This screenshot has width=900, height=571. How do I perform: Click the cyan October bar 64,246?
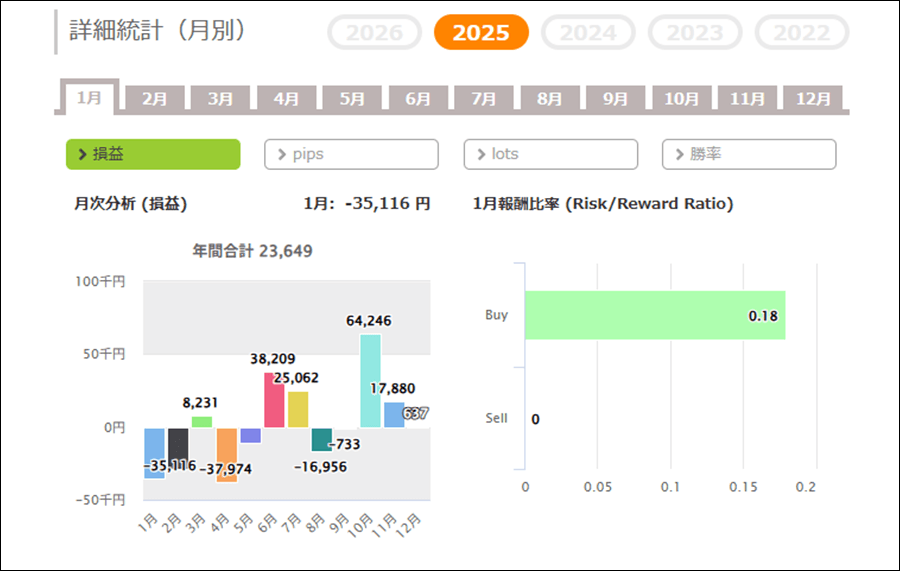coord(370,381)
